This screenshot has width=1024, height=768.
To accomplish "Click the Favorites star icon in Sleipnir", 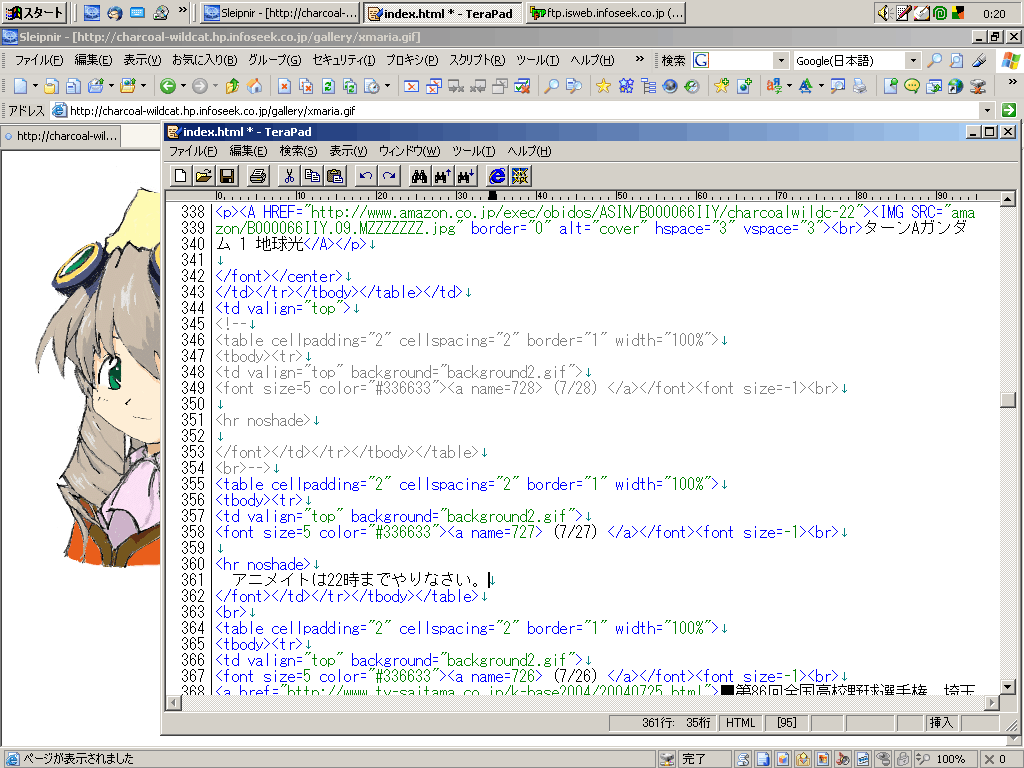I will pyautogui.click(x=603, y=86).
